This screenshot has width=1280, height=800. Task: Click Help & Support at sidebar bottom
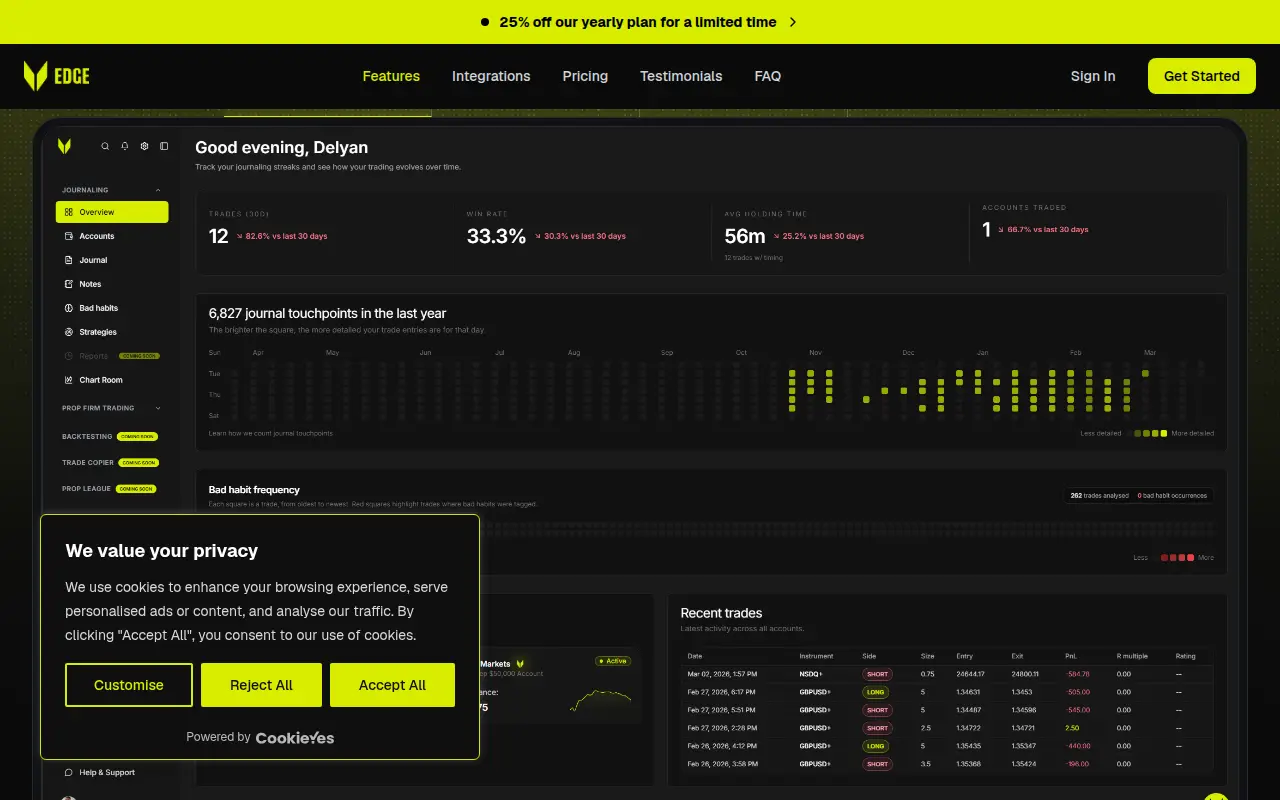pyautogui.click(x=100, y=772)
